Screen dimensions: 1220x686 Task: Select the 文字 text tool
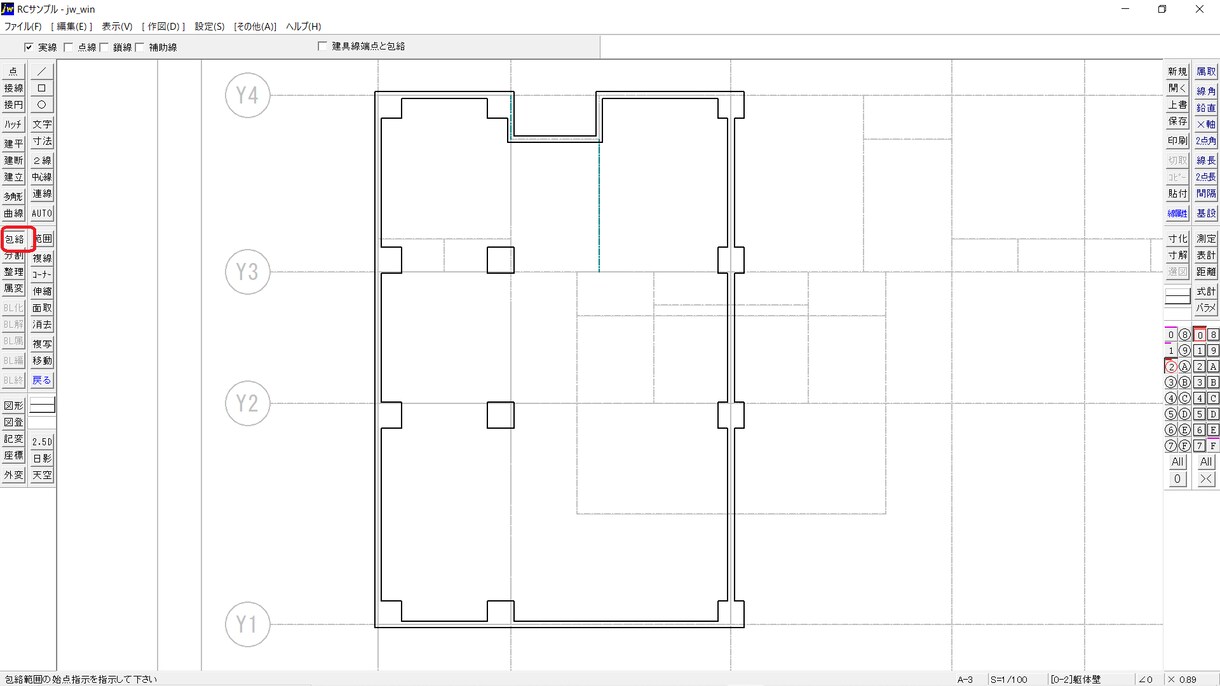click(42, 125)
